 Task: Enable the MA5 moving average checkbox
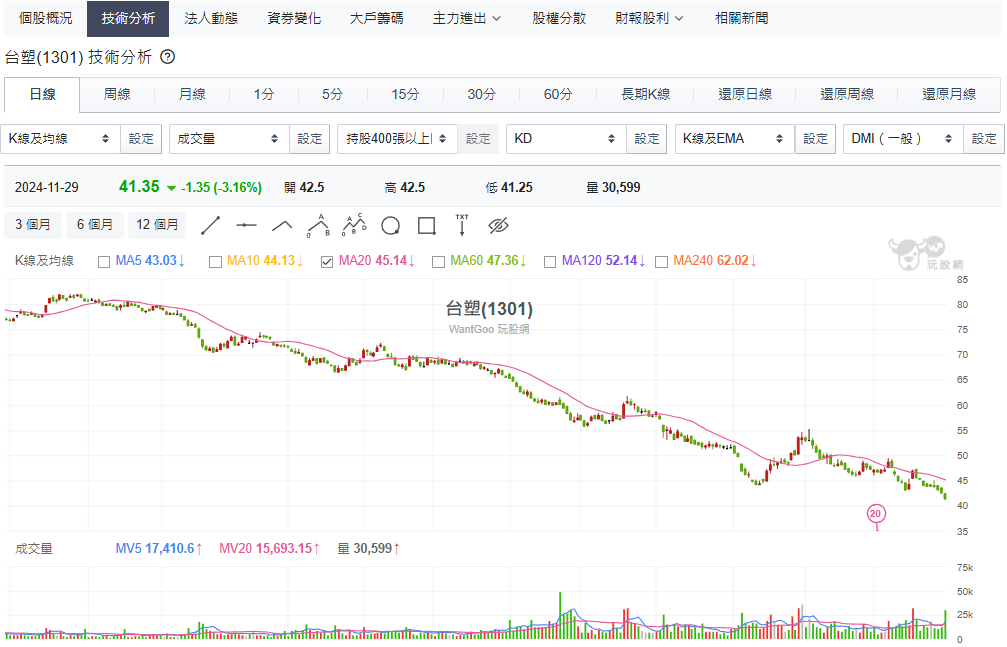click(104, 262)
